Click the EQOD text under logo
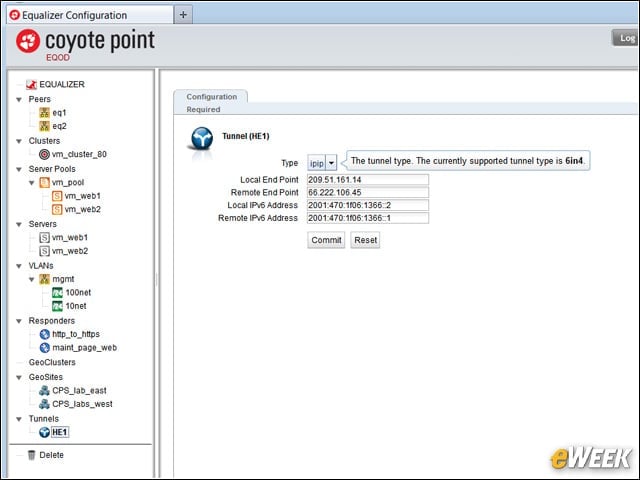 tap(58, 58)
